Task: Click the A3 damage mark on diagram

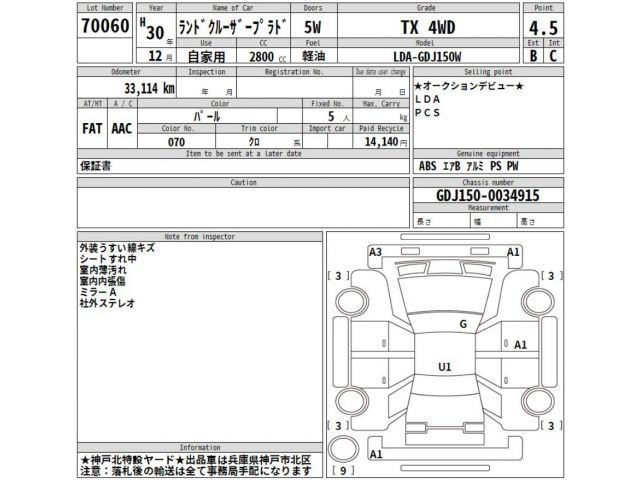Action: tap(375, 252)
